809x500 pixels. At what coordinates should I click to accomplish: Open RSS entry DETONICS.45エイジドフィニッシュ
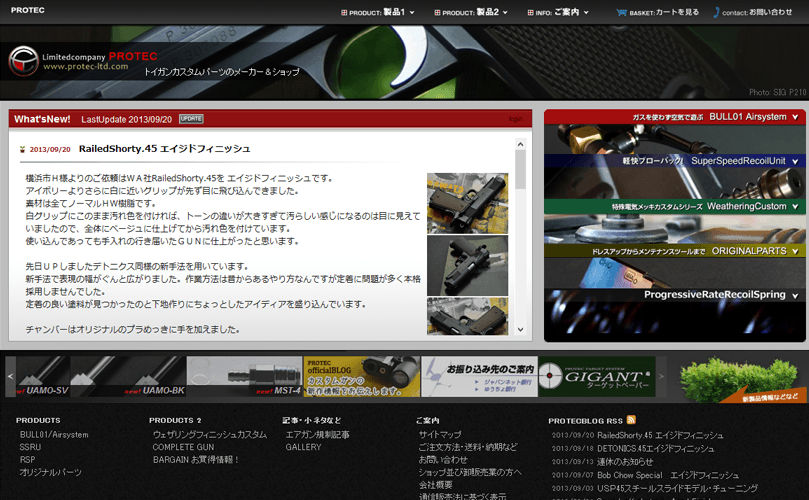point(656,449)
